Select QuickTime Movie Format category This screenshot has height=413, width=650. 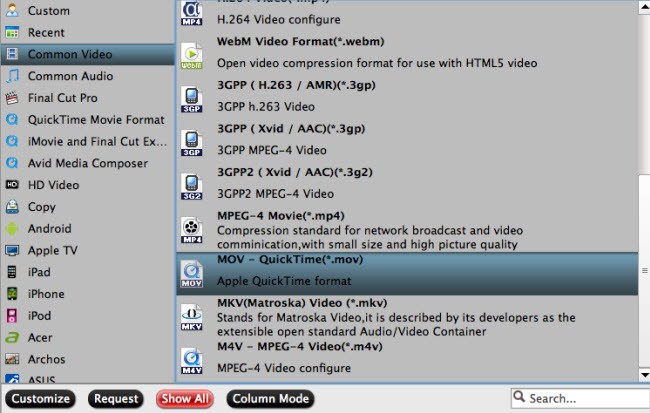(x=87, y=119)
